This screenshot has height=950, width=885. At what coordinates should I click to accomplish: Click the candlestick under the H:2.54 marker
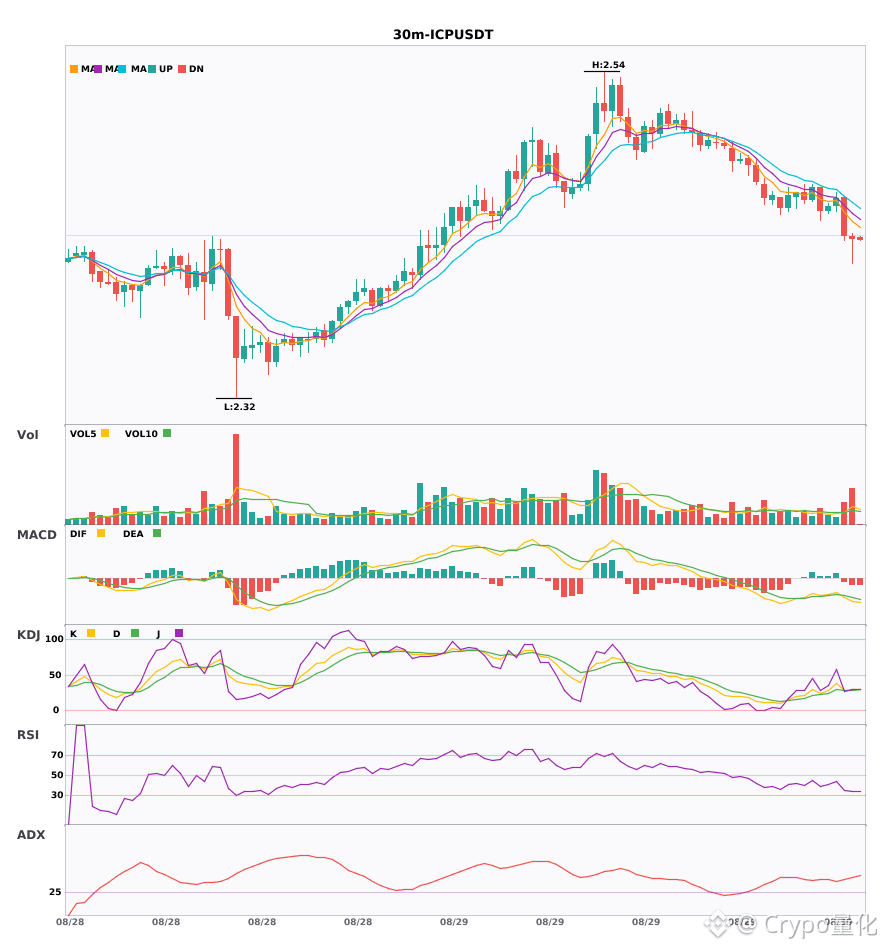click(x=604, y=97)
